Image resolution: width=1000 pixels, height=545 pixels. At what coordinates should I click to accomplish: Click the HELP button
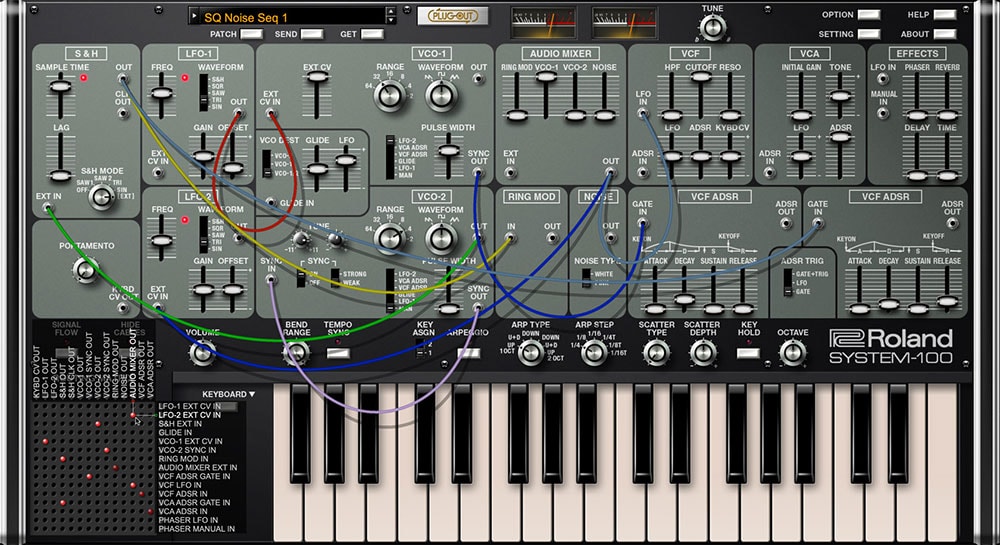point(945,15)
